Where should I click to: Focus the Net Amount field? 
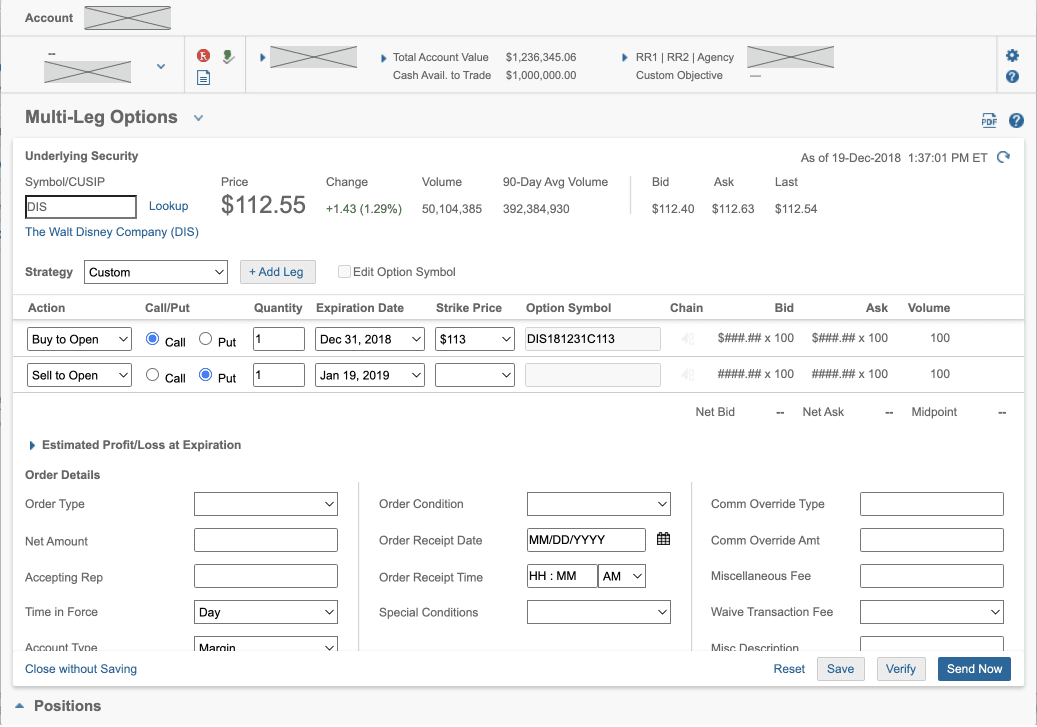pos(266,540)
